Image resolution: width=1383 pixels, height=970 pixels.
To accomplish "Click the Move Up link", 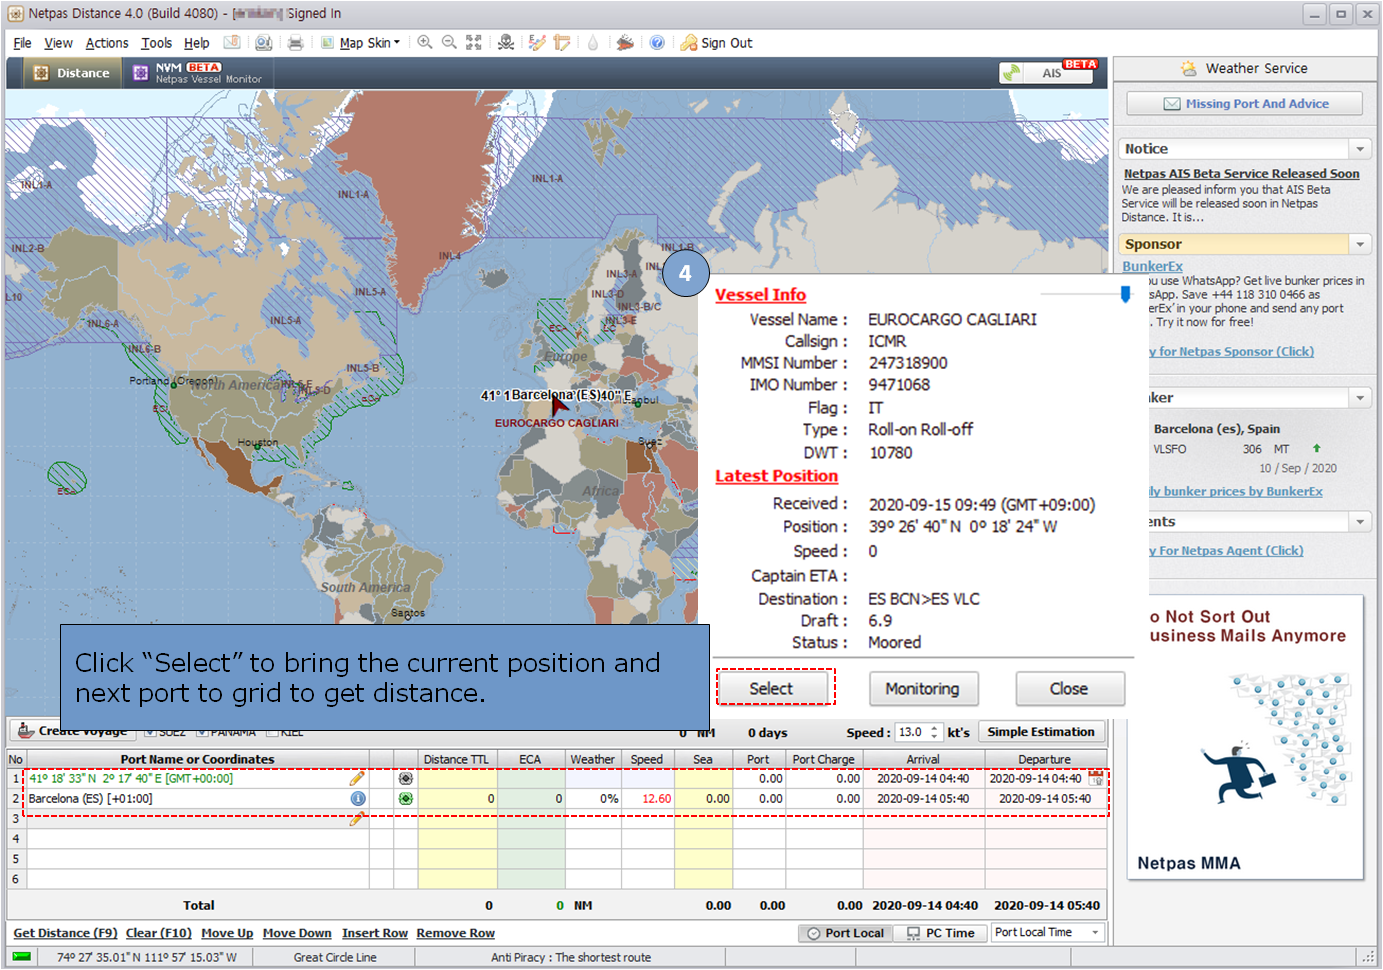I will (227, 933).
